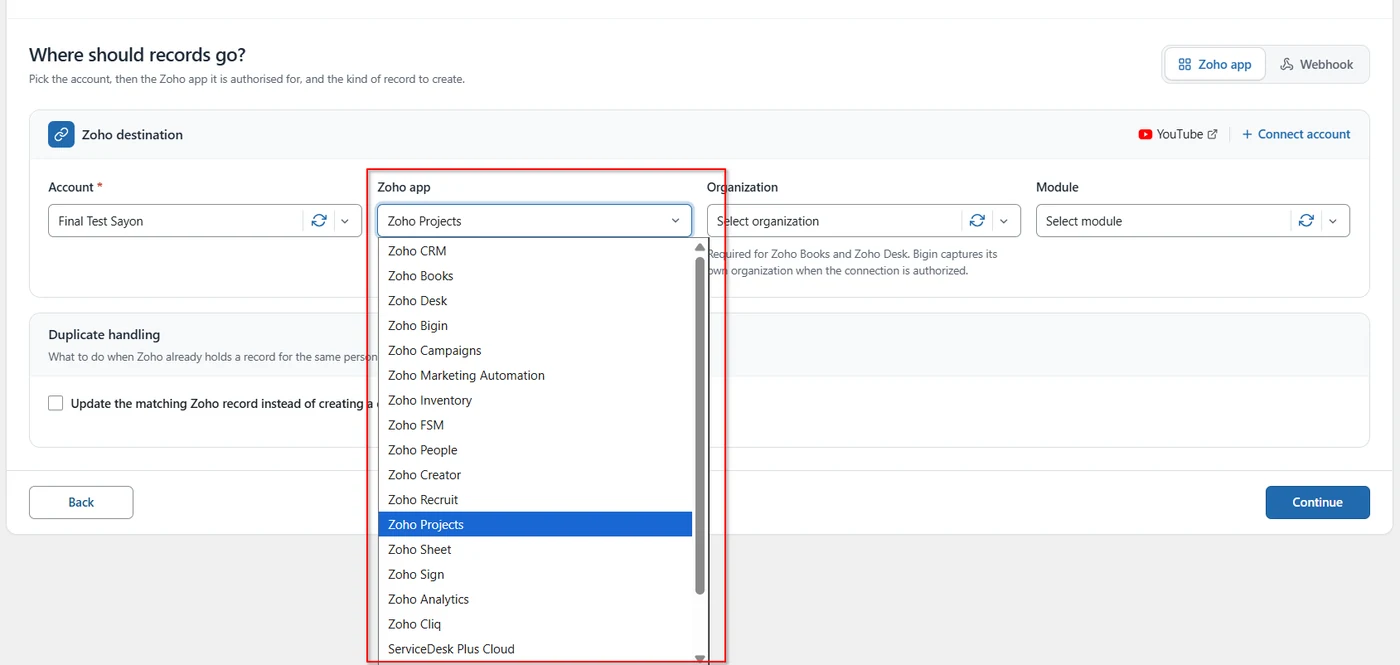1400x665 pixels.
Task: Choose Zoho Campaigns from the list
Action: (x=535, y=351)
